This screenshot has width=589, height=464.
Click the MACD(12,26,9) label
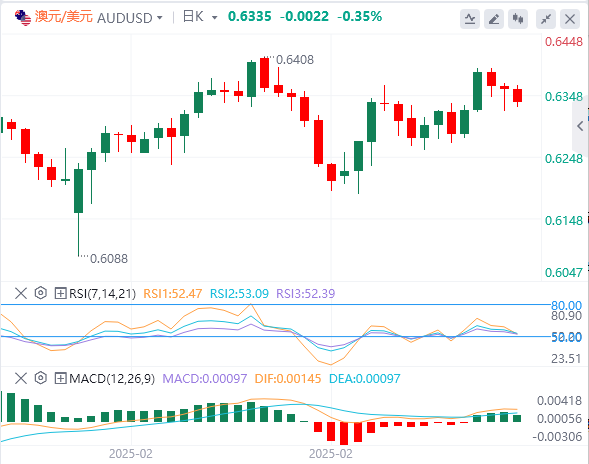(x=112, y=379)
